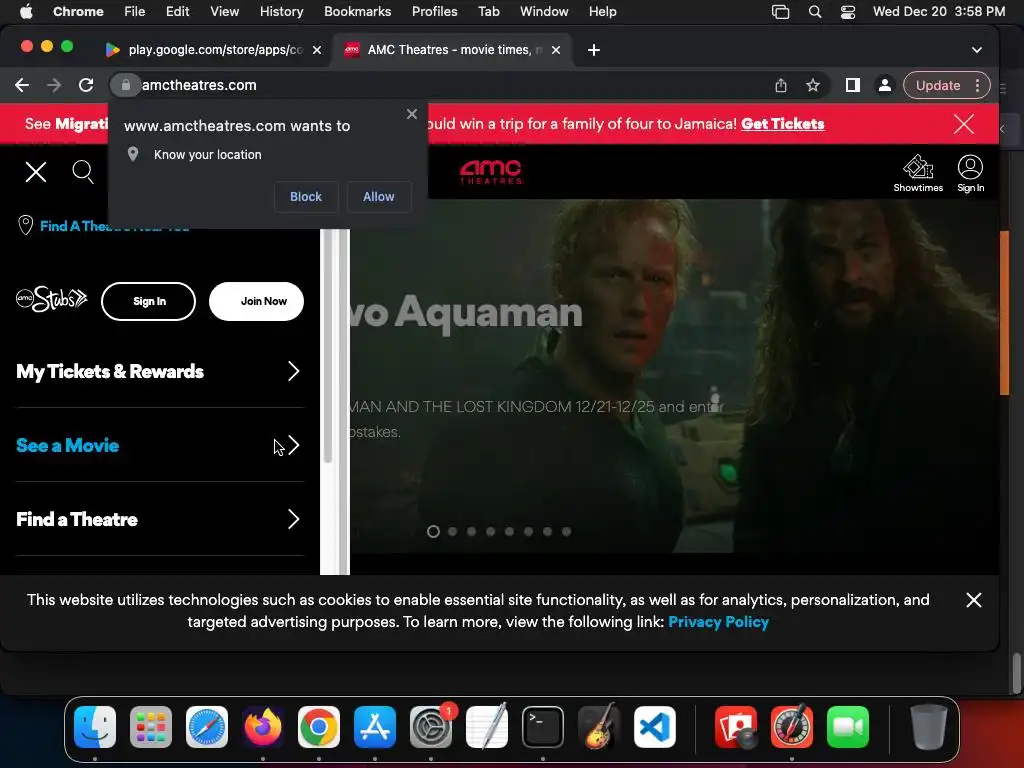
Task: Open App Store from the Dock
Action: click(375, 727)
